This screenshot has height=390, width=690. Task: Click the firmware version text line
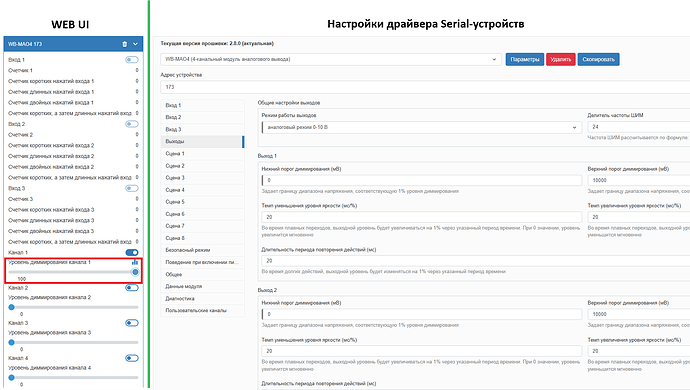(x=217, y=44)
